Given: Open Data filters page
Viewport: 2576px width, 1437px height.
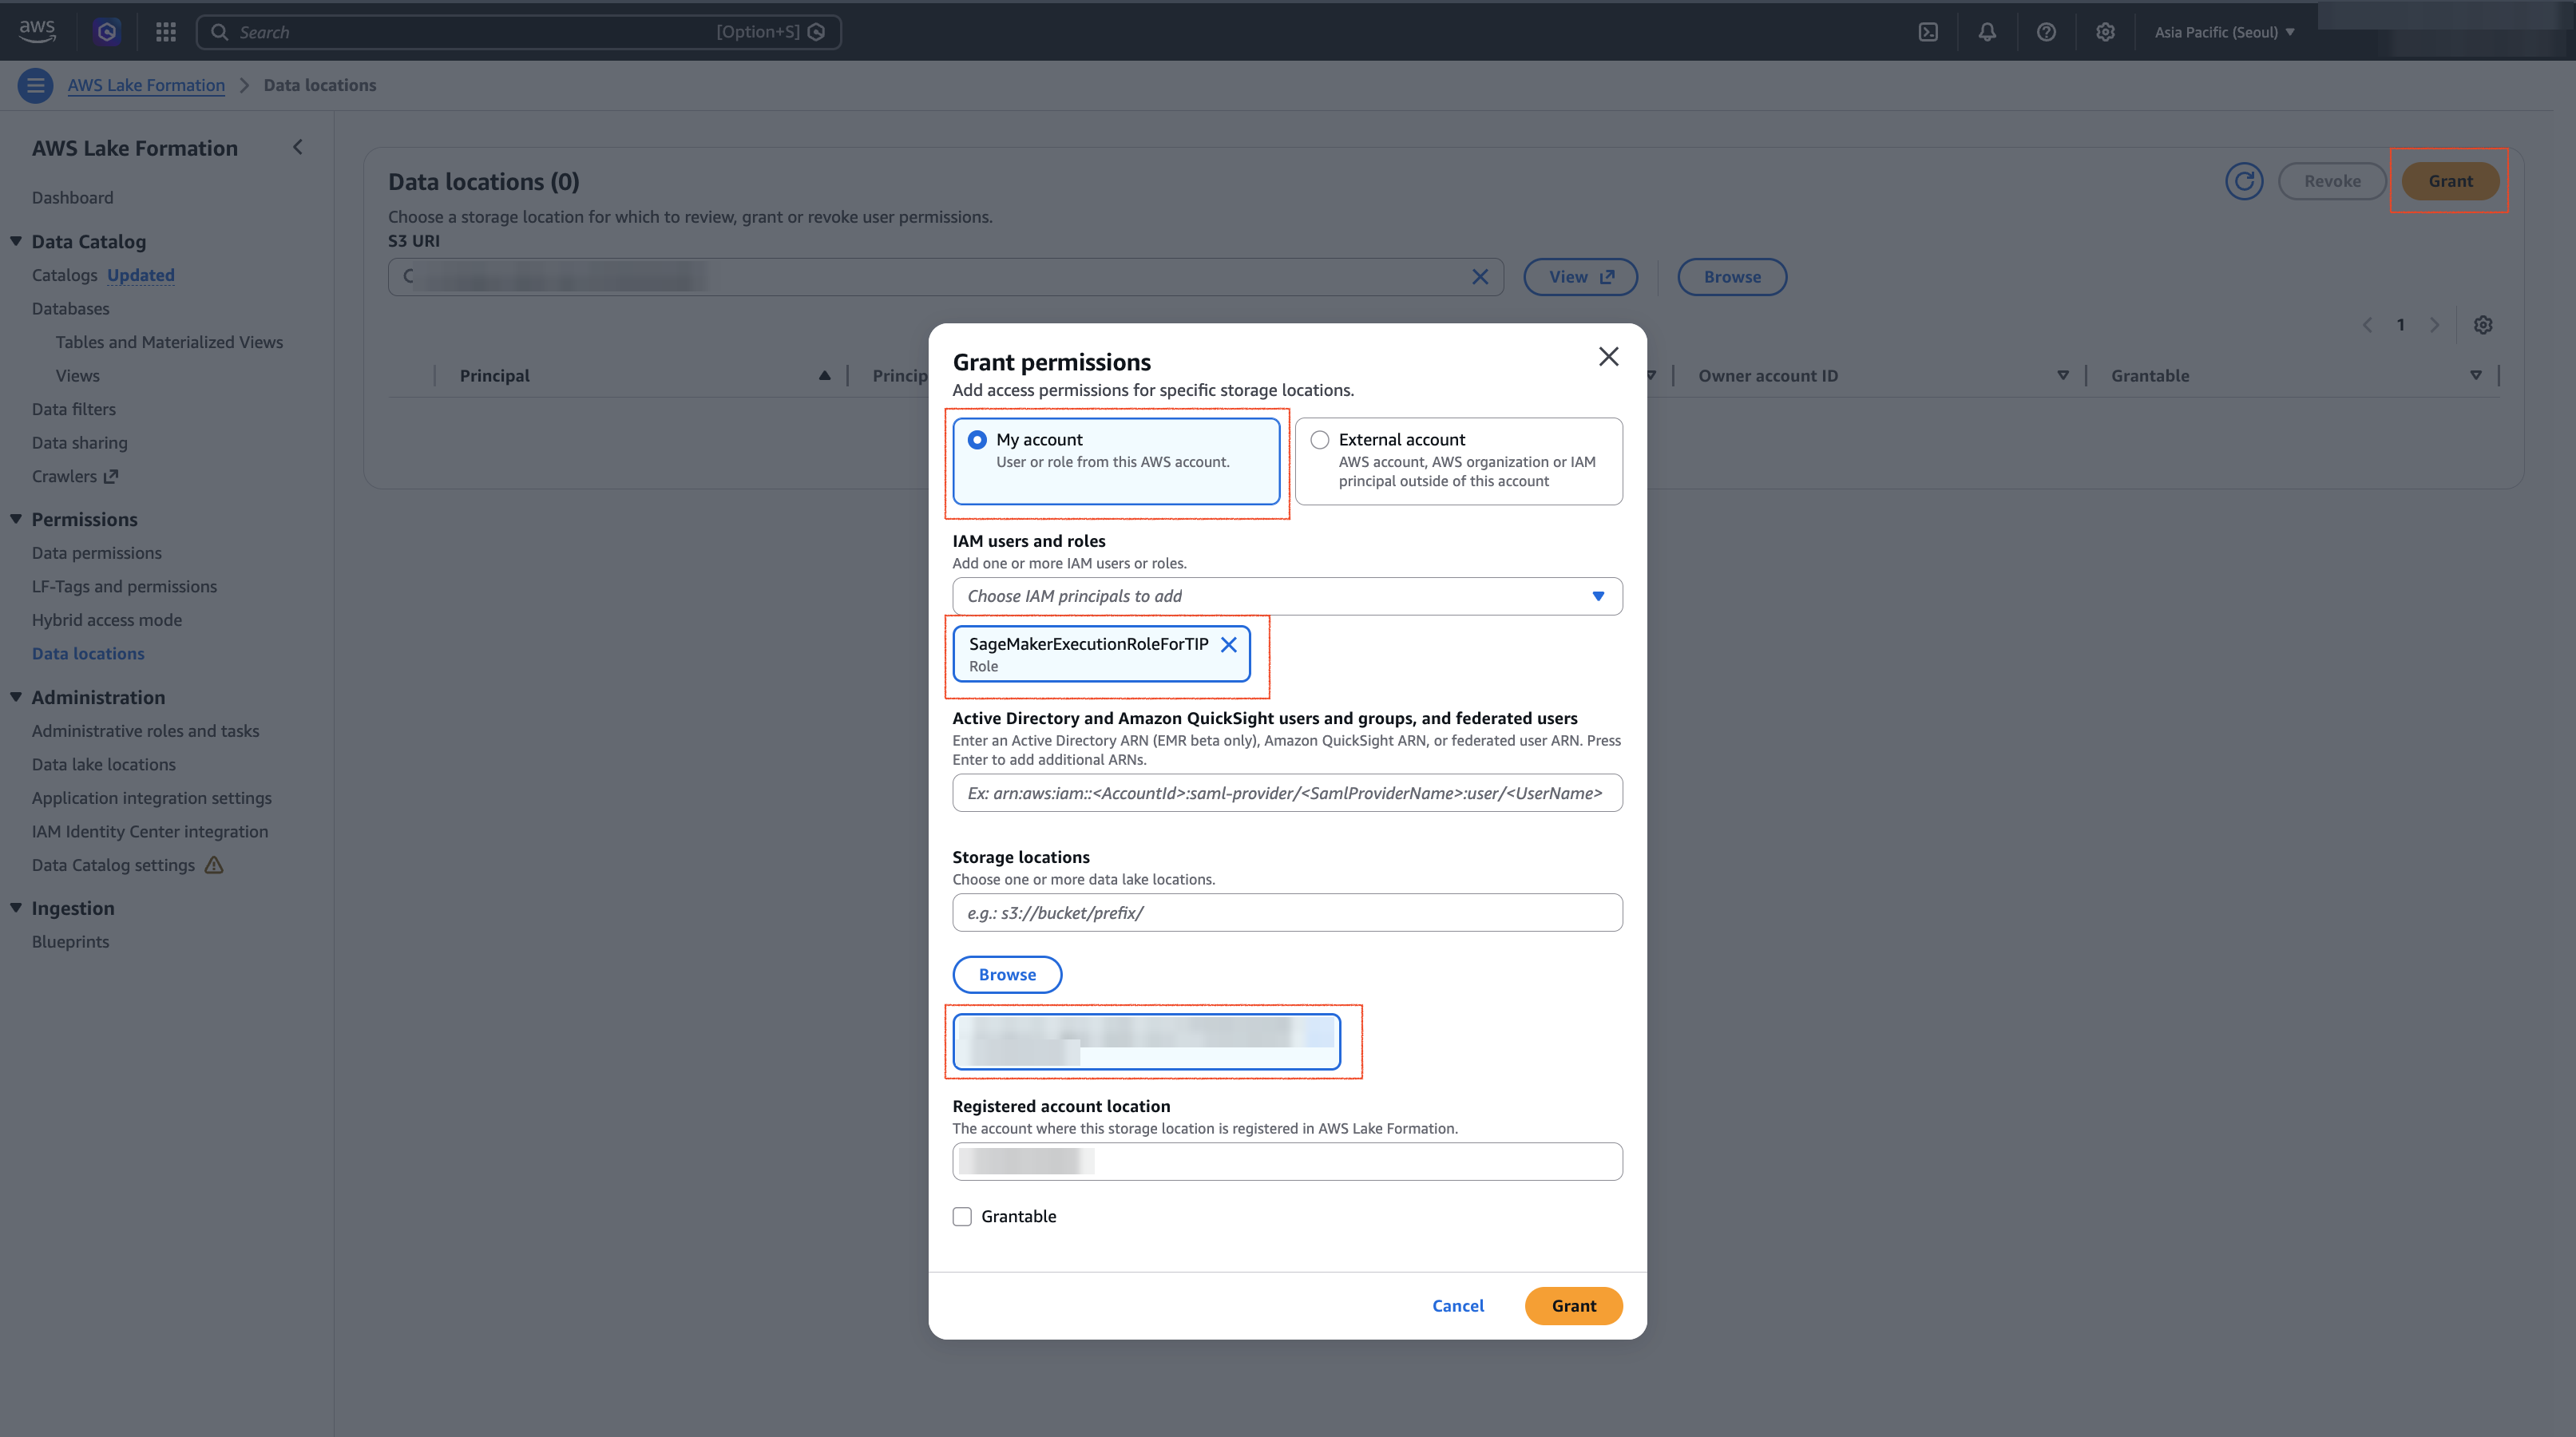Looking at the screenshot, I should [74, 409].
